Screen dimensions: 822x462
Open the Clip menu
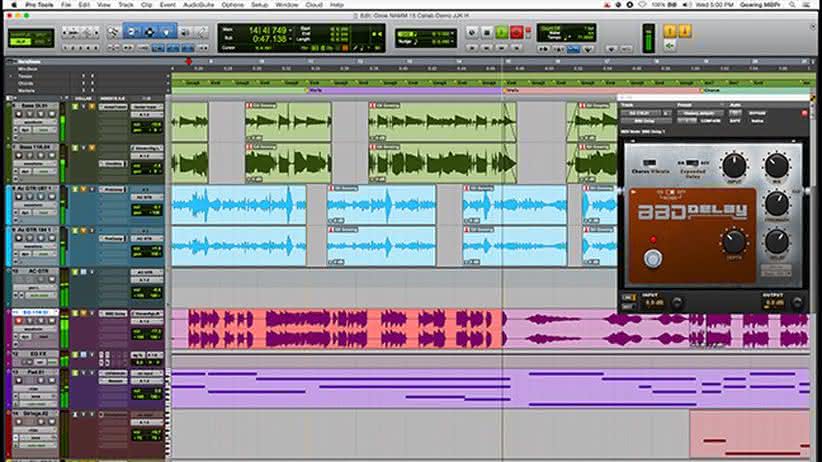[x=146, y=5]
